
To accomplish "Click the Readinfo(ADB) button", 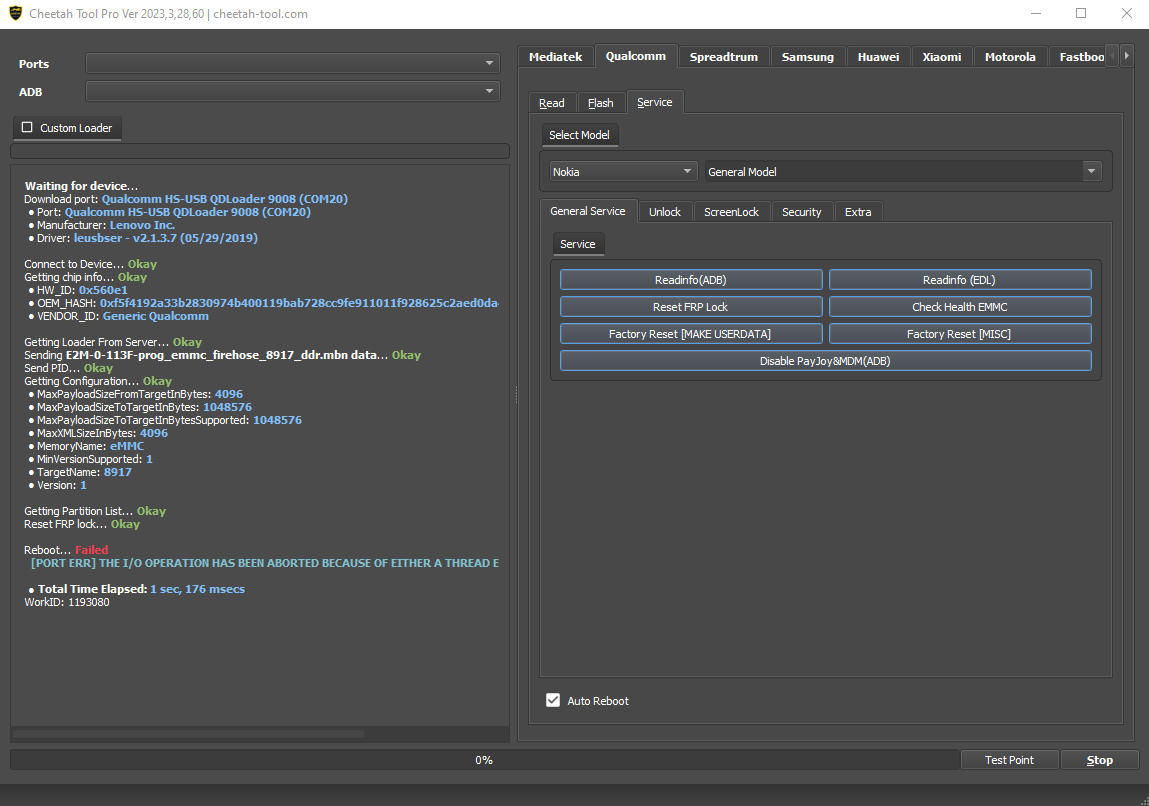I will pos(691,280).
